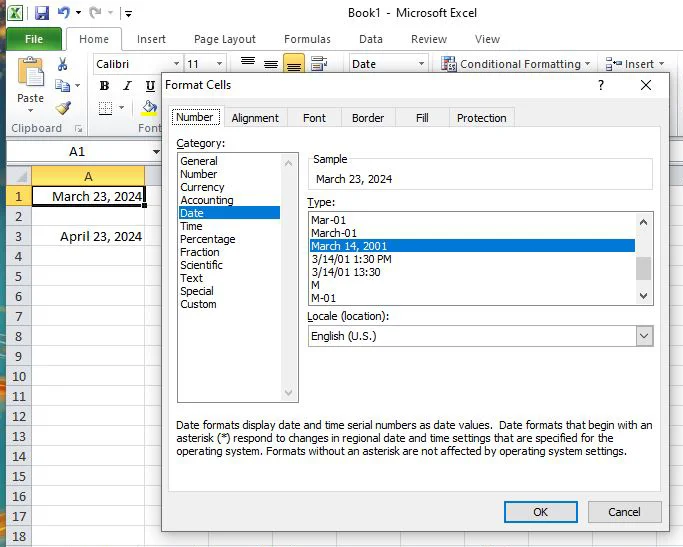Confirm with the OK button
The image size is (683, 547).
click(541, 512)
